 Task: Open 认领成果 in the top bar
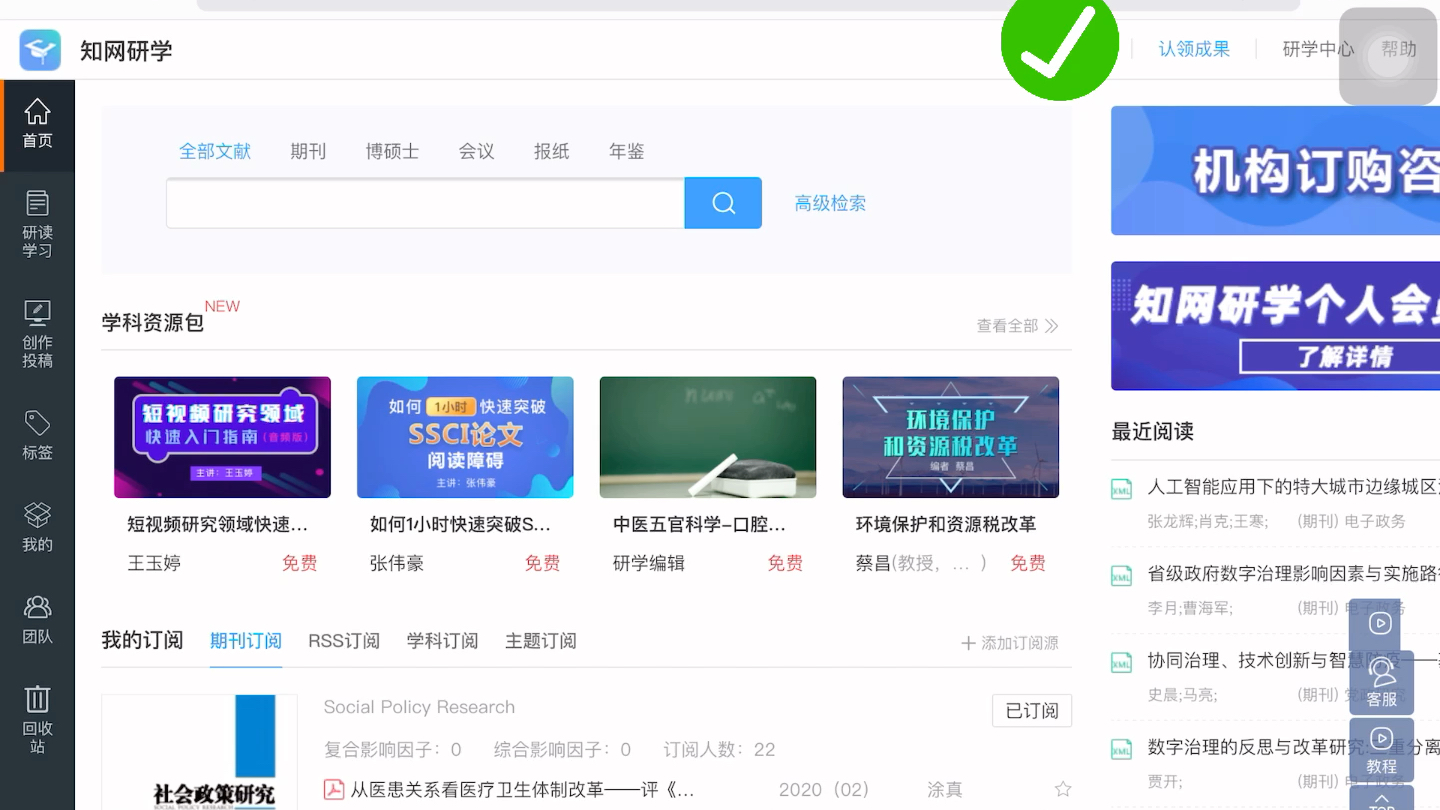click(1194, 49)
